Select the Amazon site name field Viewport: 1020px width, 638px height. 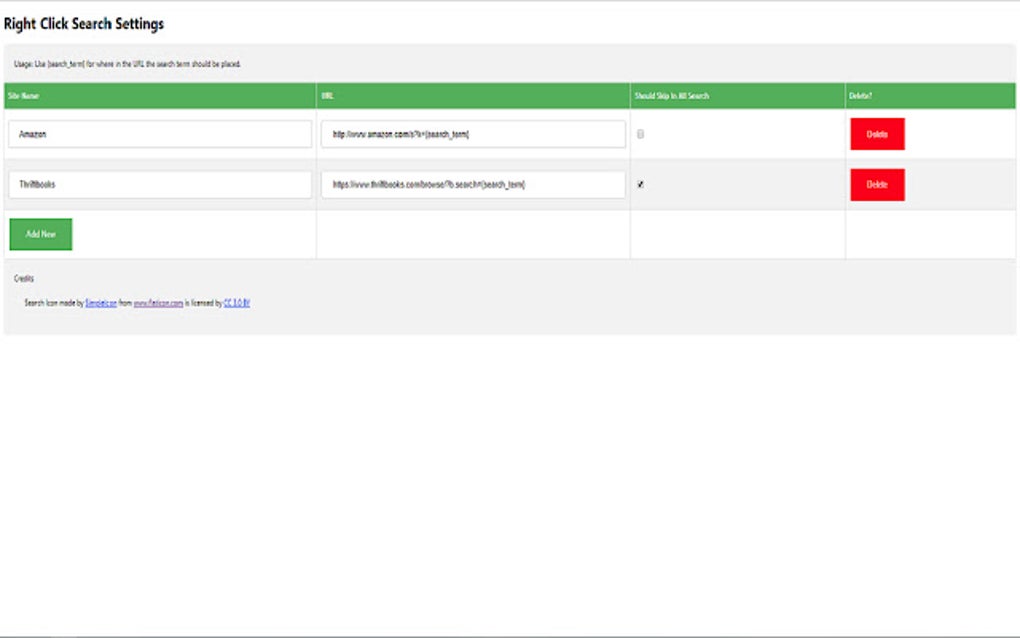(159, 133)
